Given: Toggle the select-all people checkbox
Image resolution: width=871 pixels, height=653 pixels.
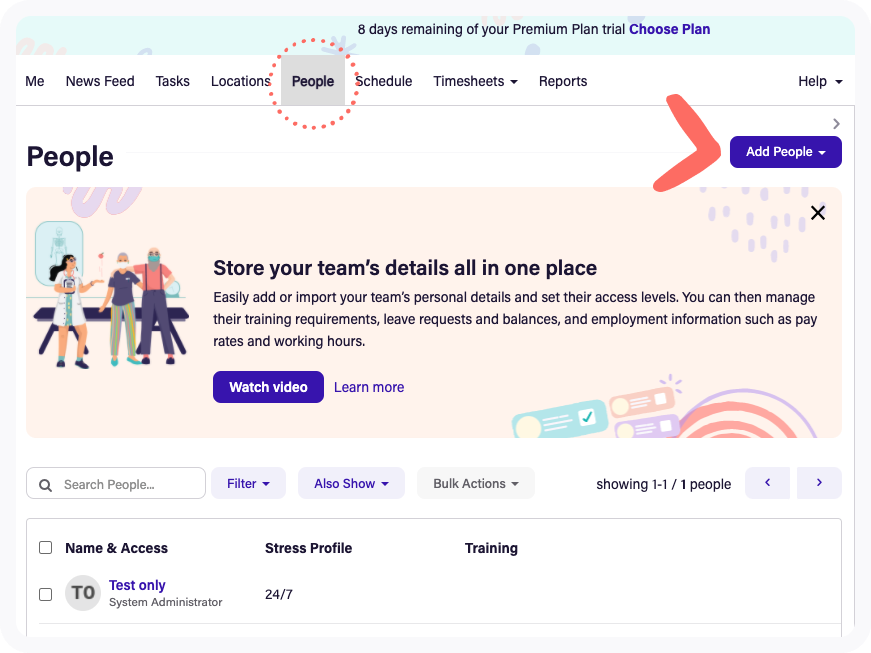Looking at the screenshot, I should tap(45, 548).
